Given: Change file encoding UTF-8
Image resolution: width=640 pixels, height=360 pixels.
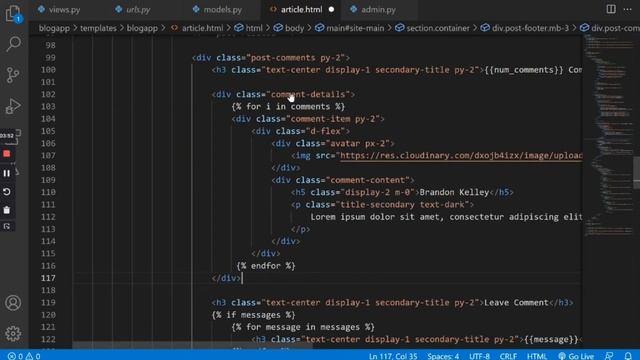Looking at the screenshot, I should pyautogui.click(x=479, y=356).
